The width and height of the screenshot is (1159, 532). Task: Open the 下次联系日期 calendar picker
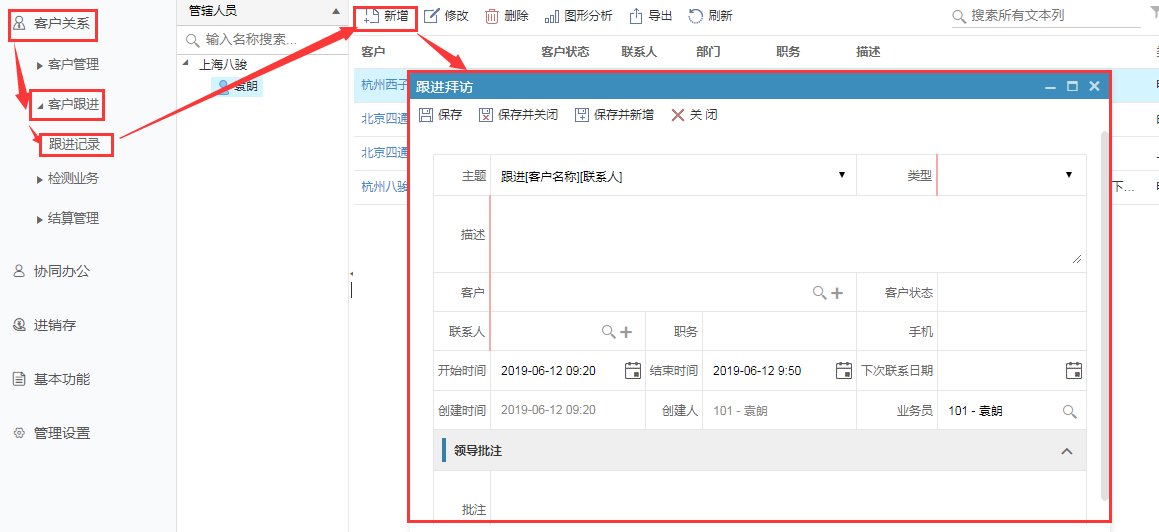coord(1074,371)
